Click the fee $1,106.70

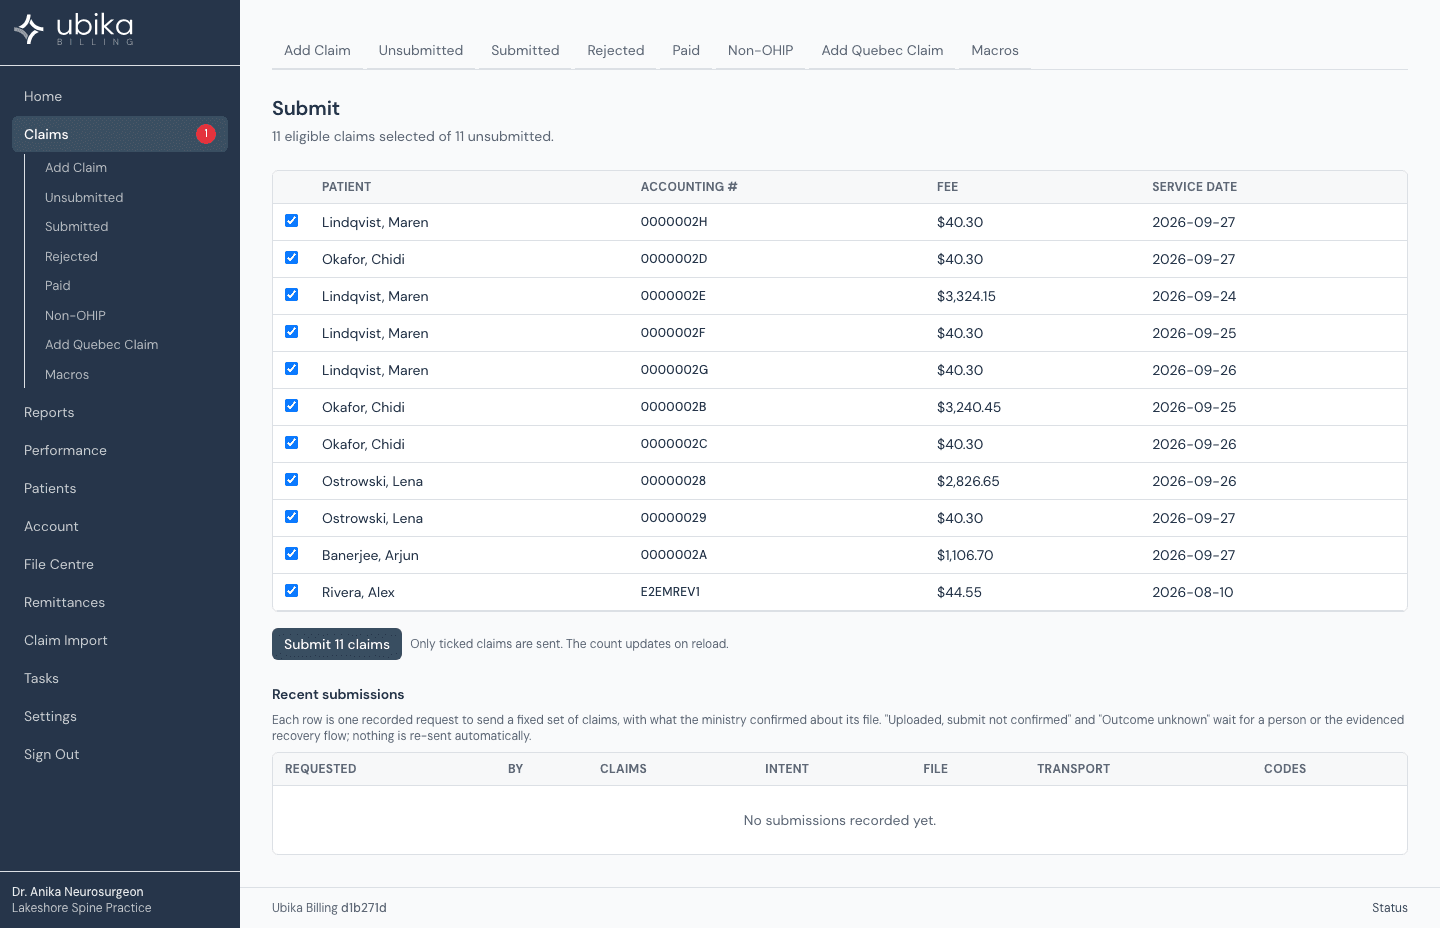965,555
